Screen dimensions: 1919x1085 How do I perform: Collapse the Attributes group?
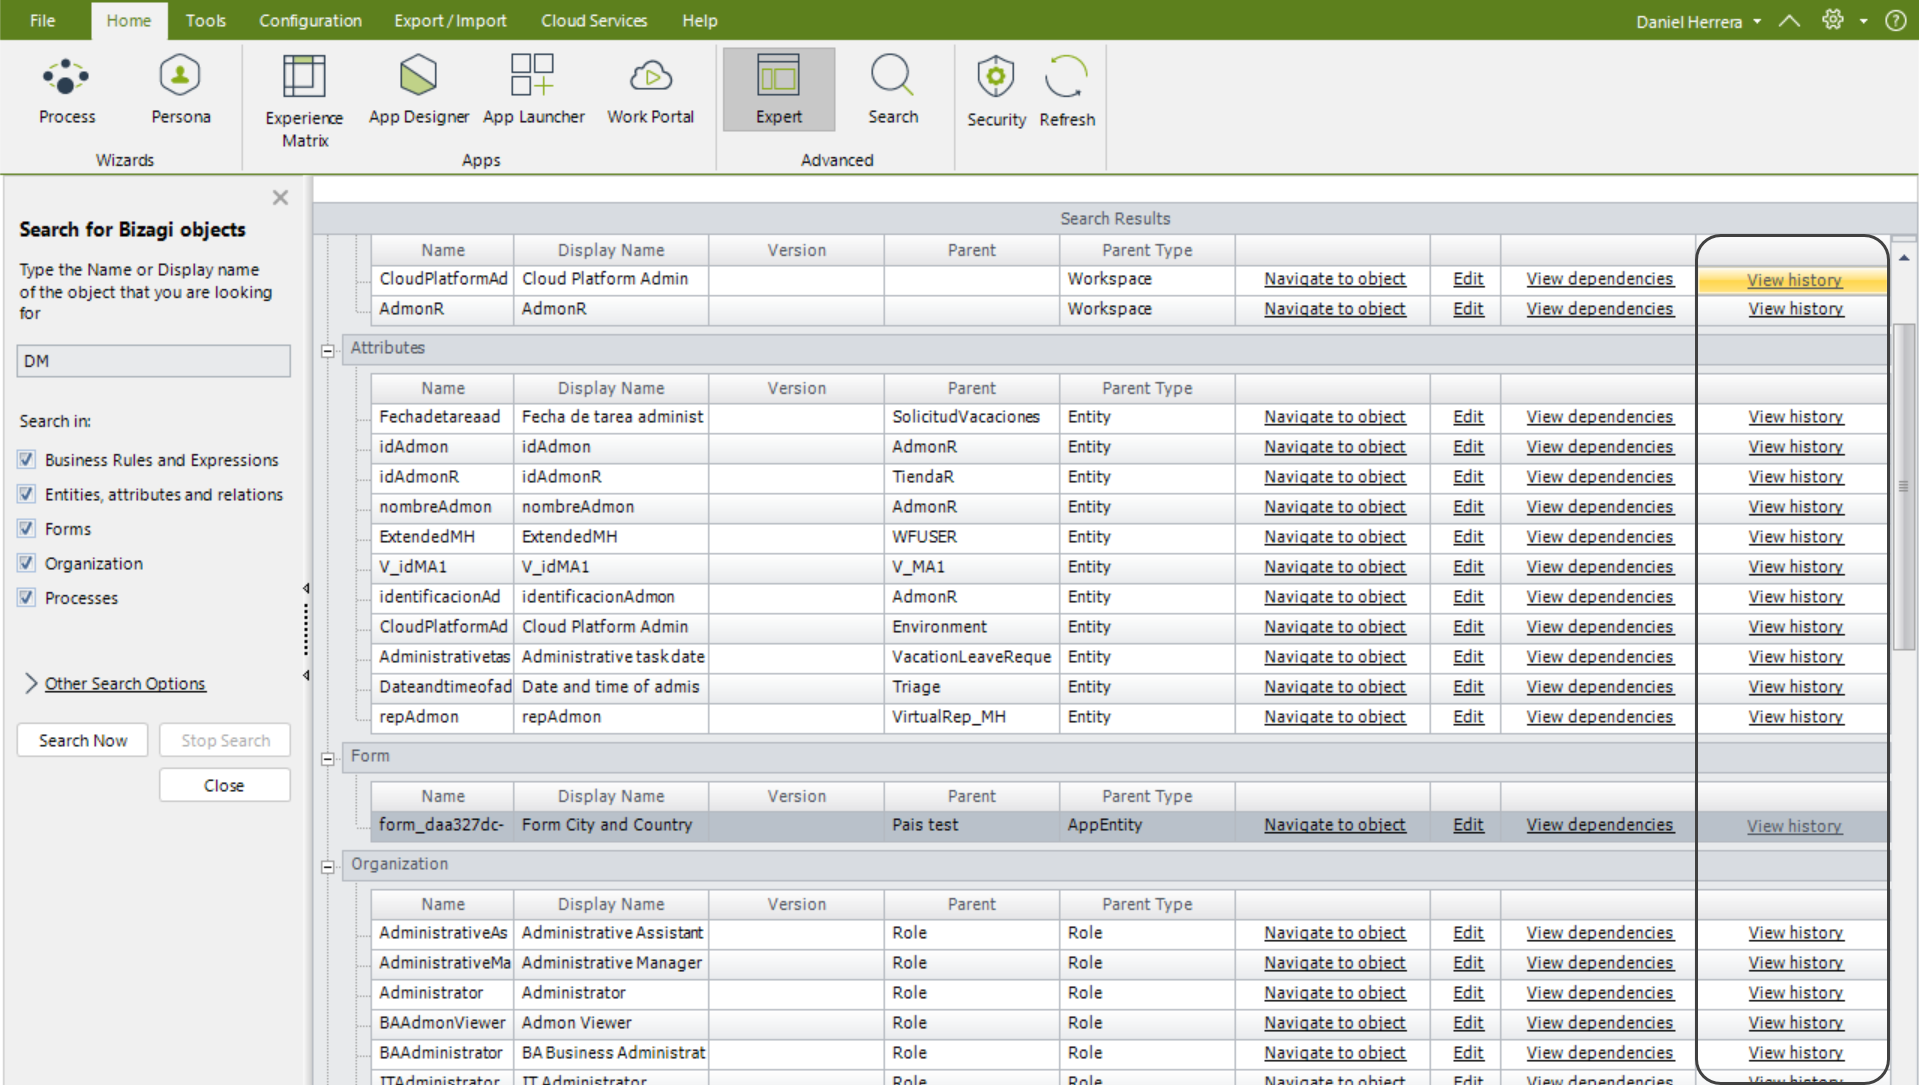[x=327, y=350]
